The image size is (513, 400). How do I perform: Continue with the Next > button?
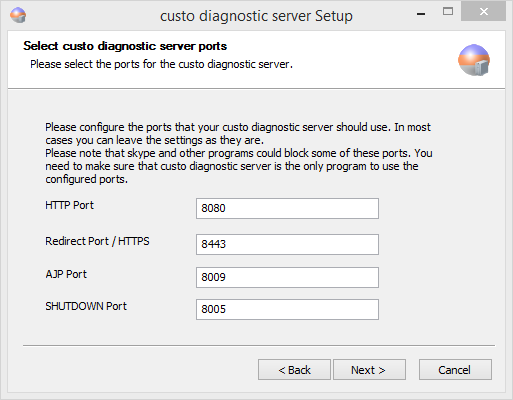[369, 370]
